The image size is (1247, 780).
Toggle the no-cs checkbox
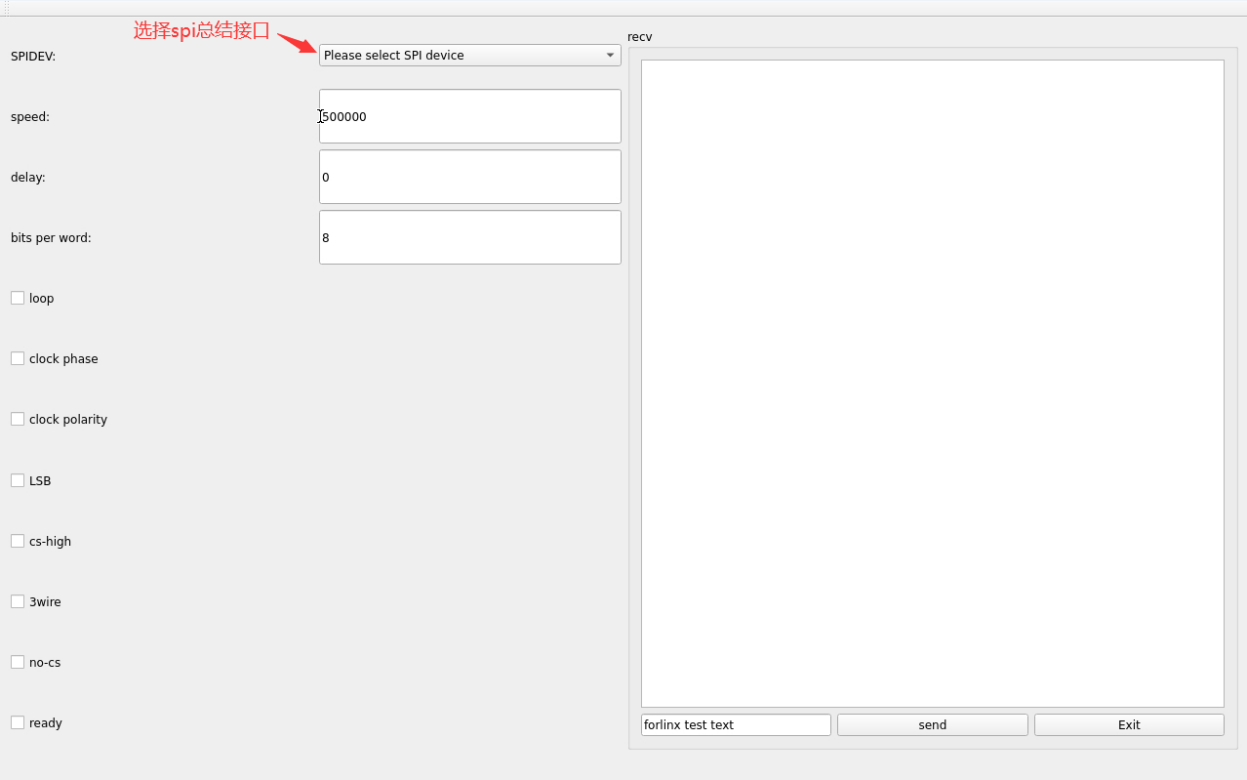point(18,662)
